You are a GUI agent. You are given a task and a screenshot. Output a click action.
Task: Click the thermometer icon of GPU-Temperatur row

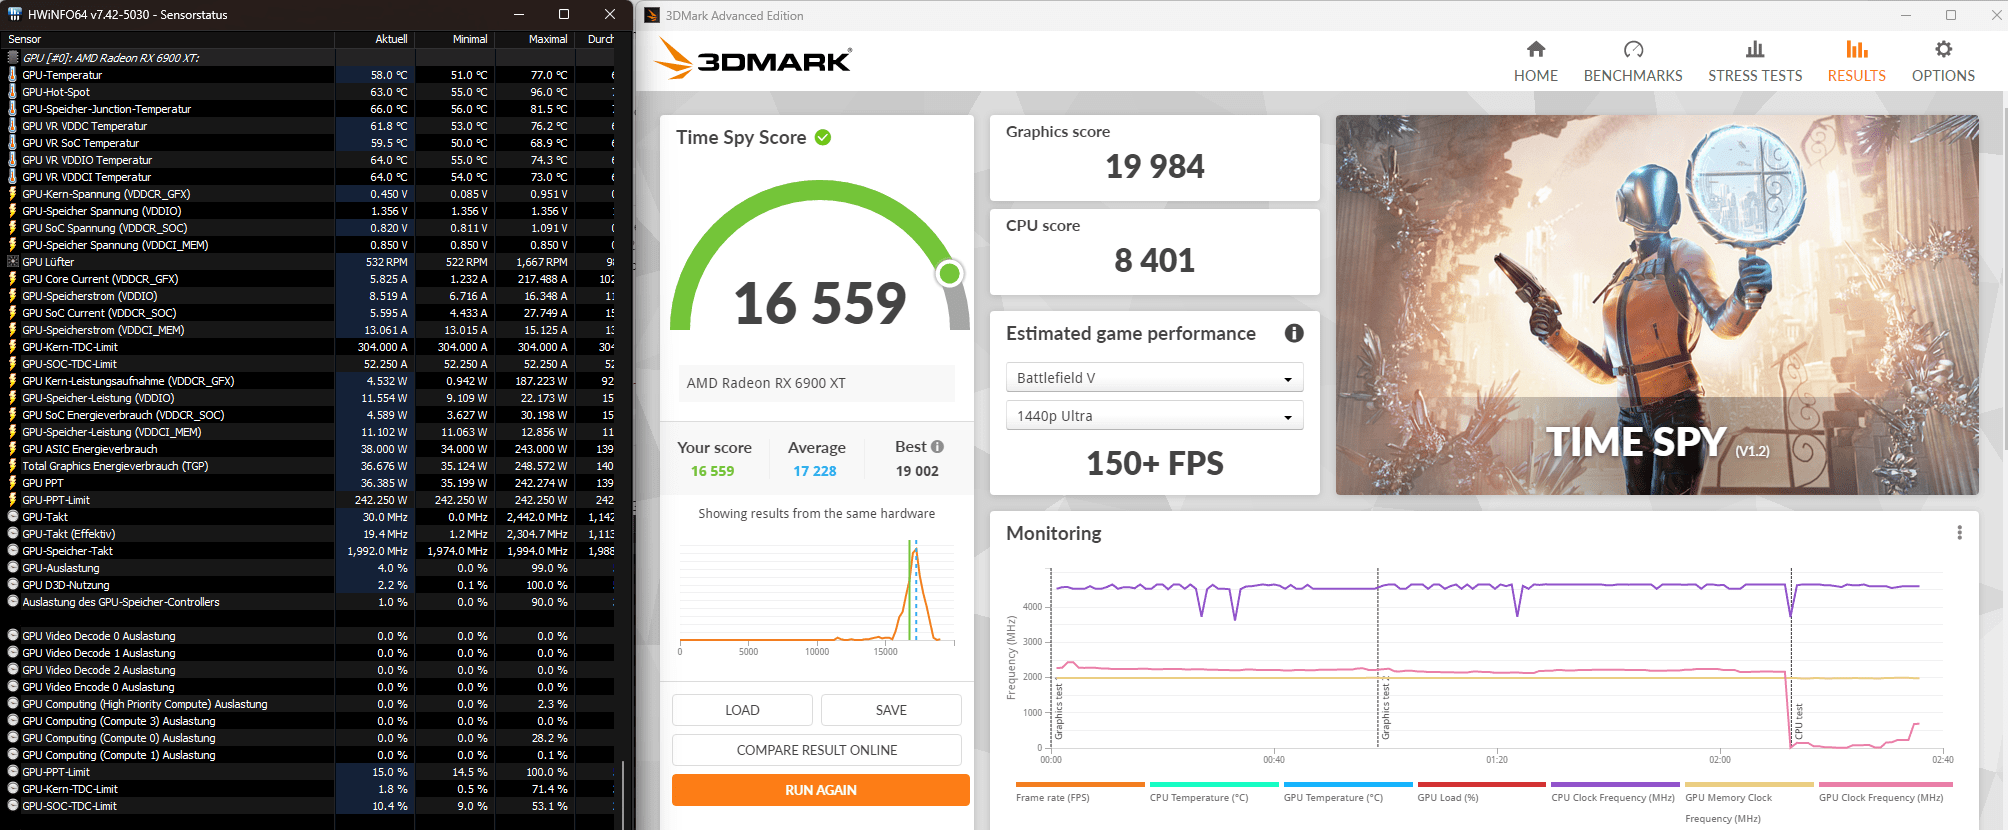[13, 75]
